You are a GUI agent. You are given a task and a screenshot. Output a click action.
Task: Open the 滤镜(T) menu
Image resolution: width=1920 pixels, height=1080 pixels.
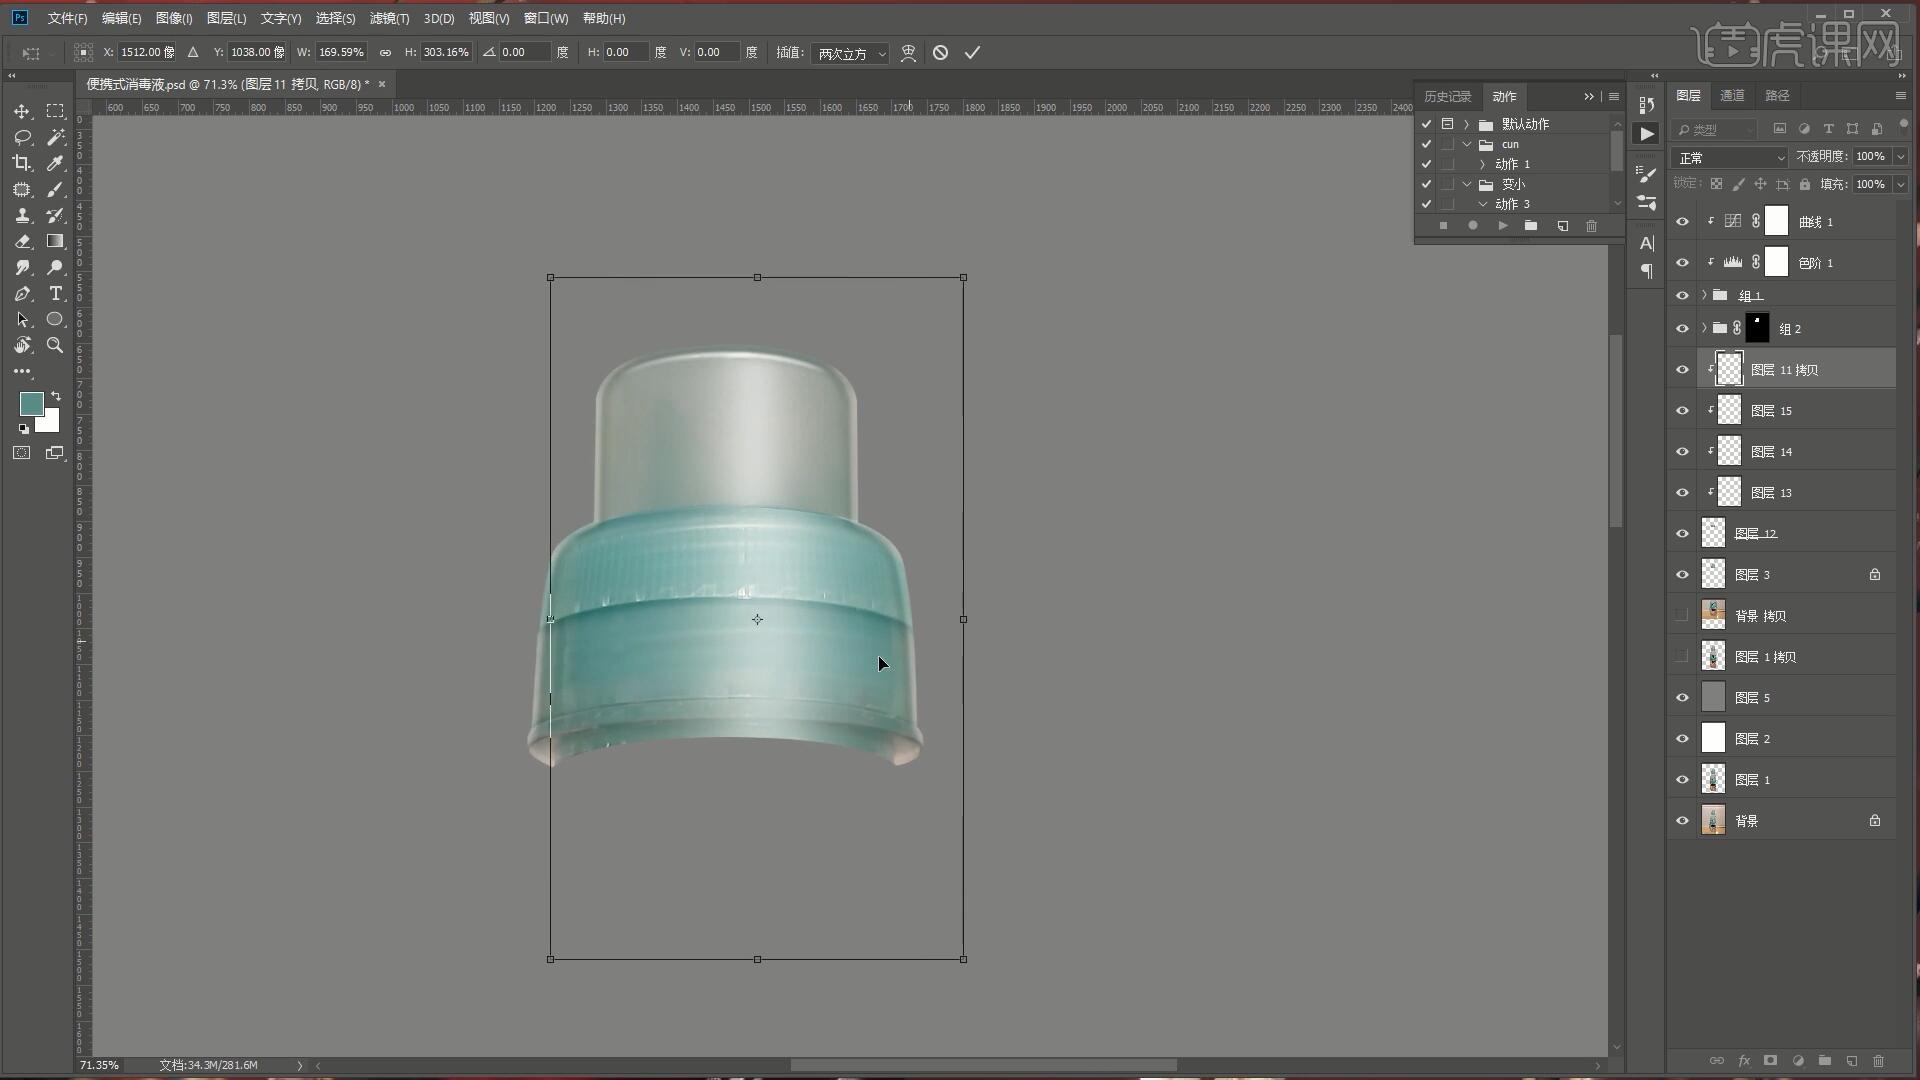[389, 18]
